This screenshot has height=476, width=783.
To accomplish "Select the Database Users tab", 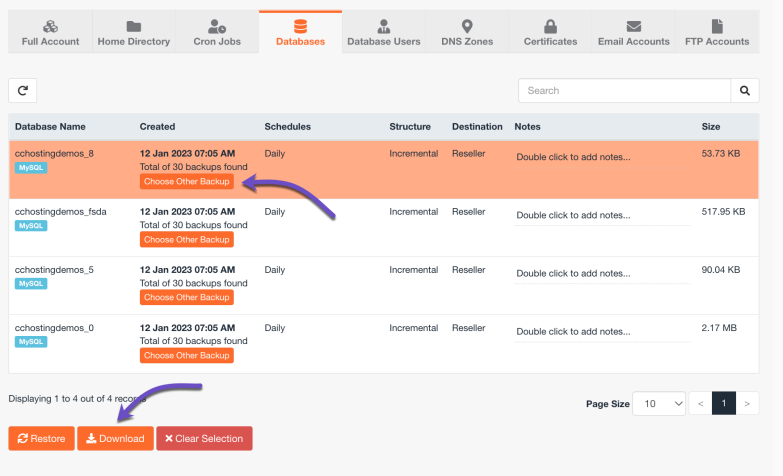I will [383, 32].
